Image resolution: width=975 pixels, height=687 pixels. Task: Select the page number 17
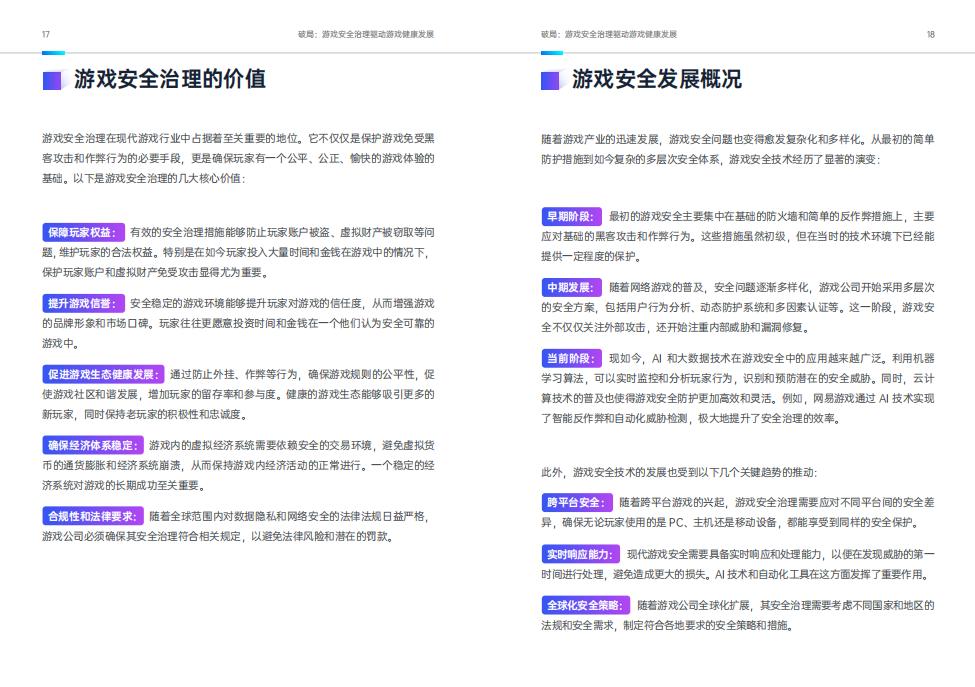click(45, 34)
